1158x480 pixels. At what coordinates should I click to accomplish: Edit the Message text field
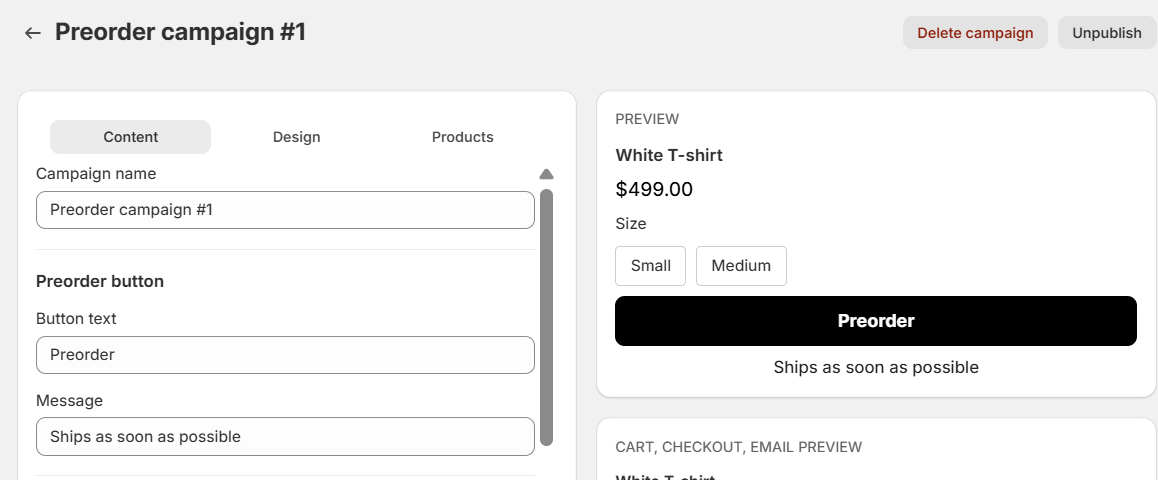coord(285,436)
